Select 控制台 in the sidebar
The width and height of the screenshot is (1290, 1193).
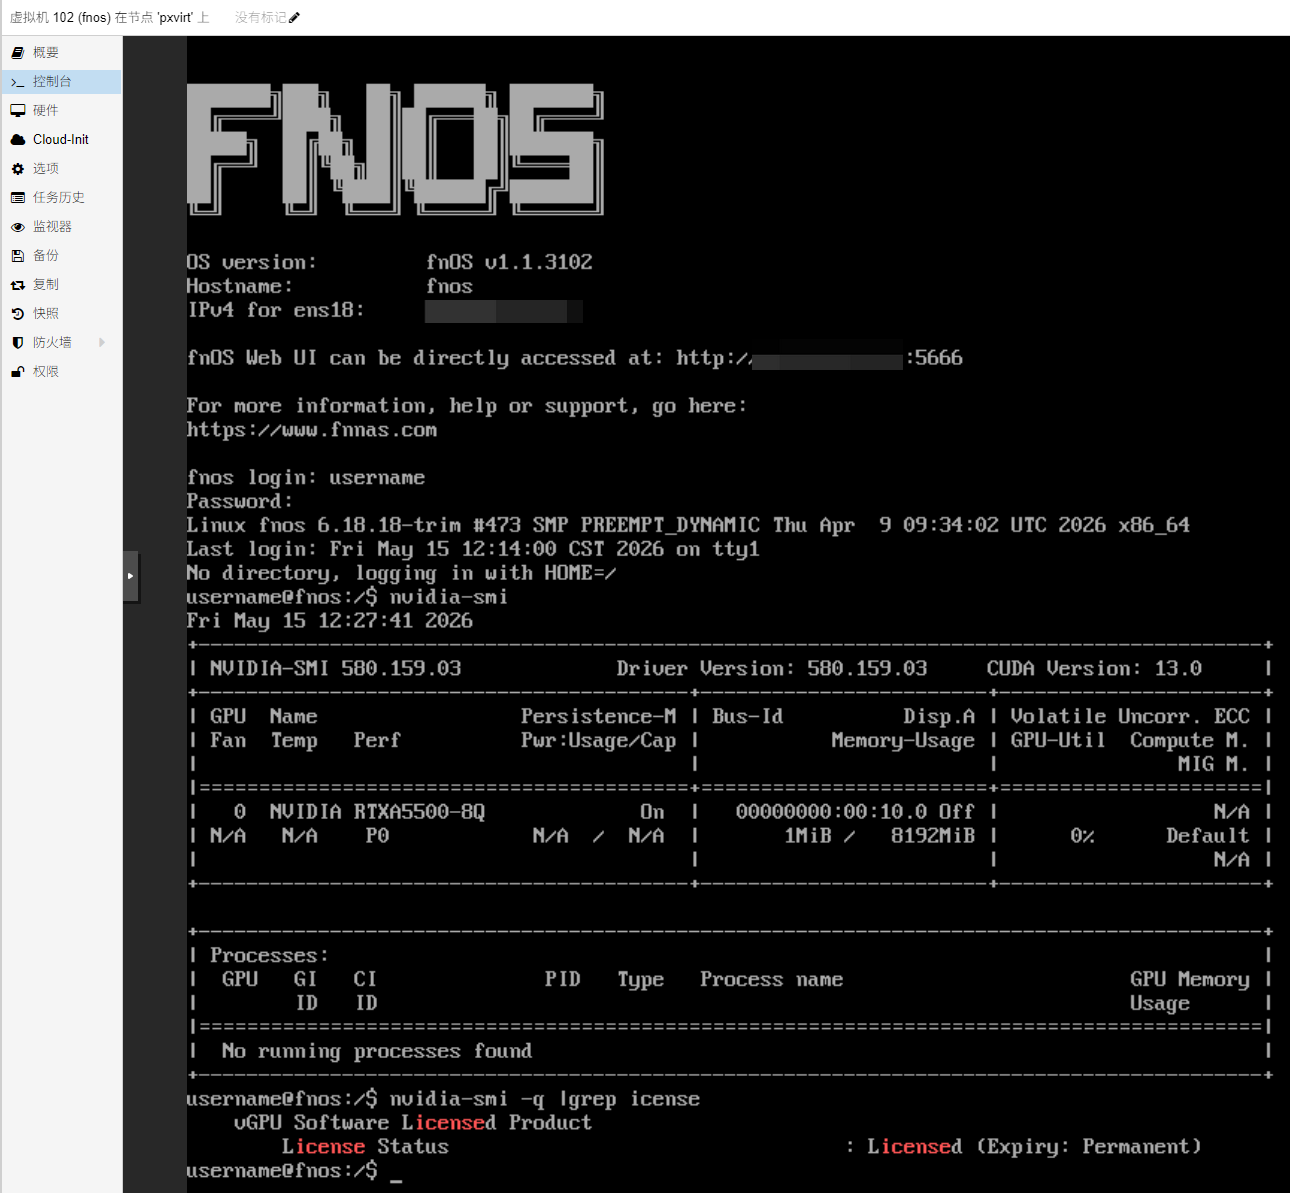[62, 81]
